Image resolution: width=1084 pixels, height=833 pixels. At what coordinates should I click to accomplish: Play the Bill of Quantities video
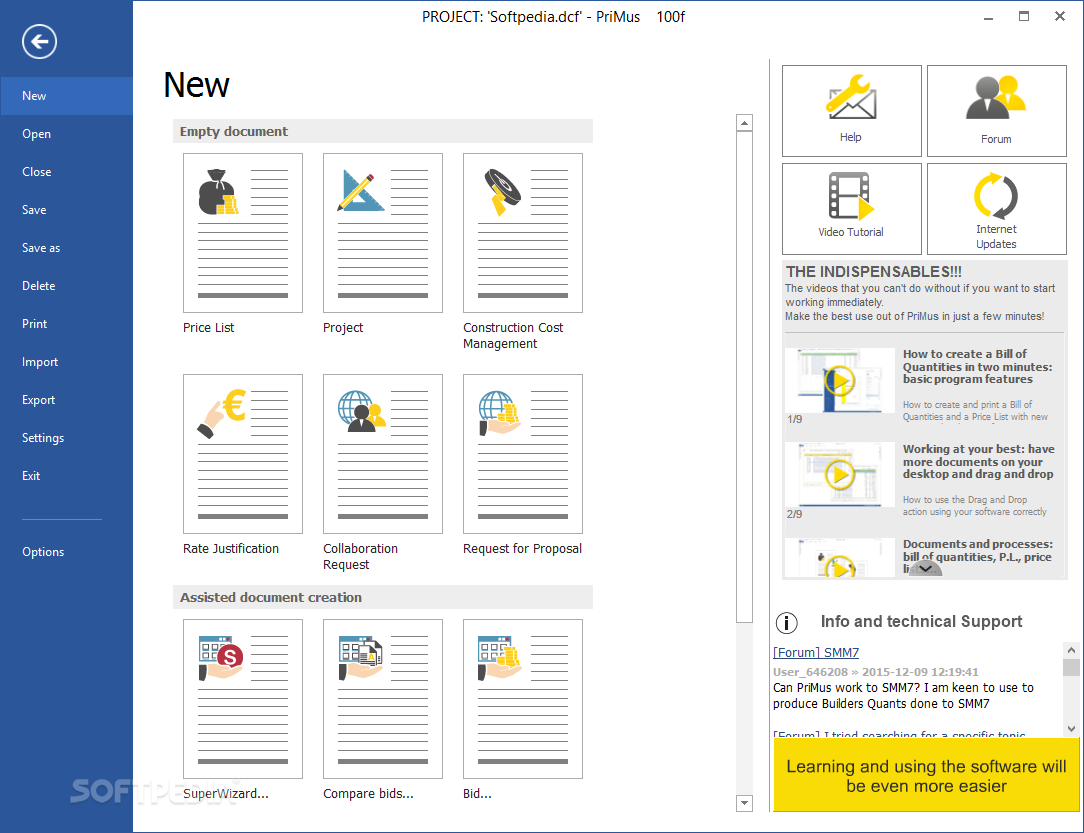pos(840,381)
